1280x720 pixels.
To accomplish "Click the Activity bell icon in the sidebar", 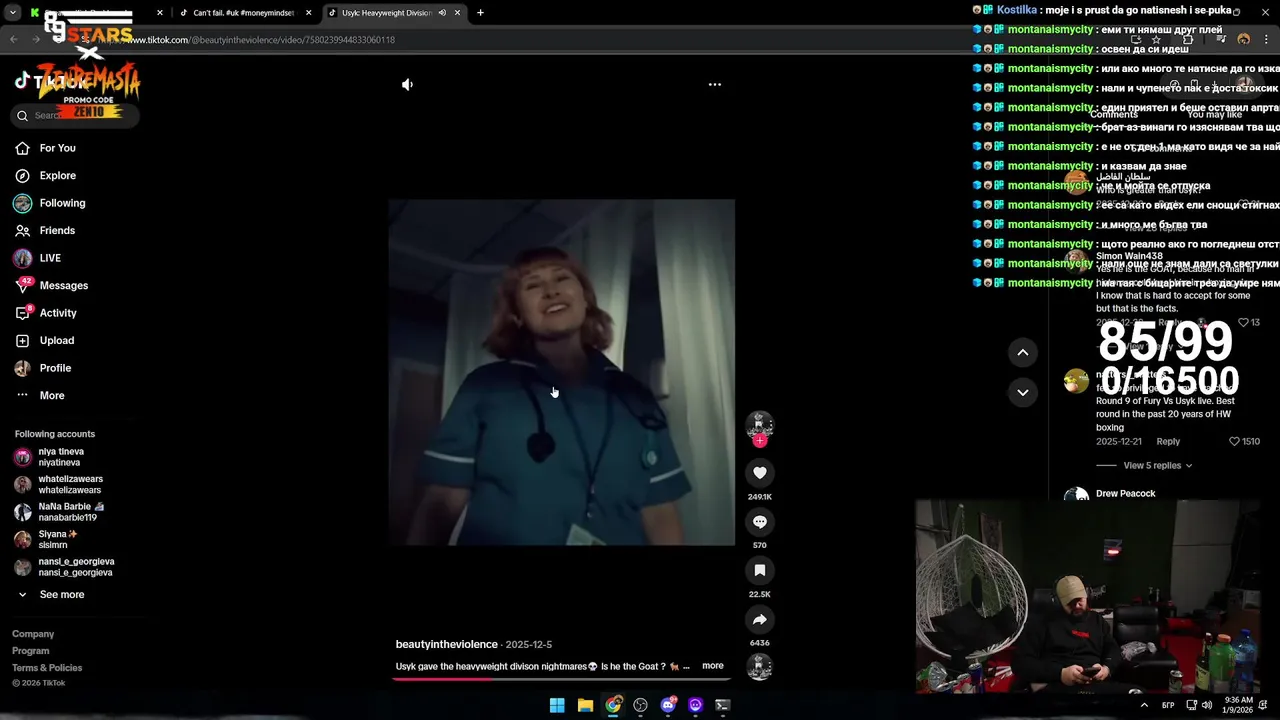I will [22, 313].
